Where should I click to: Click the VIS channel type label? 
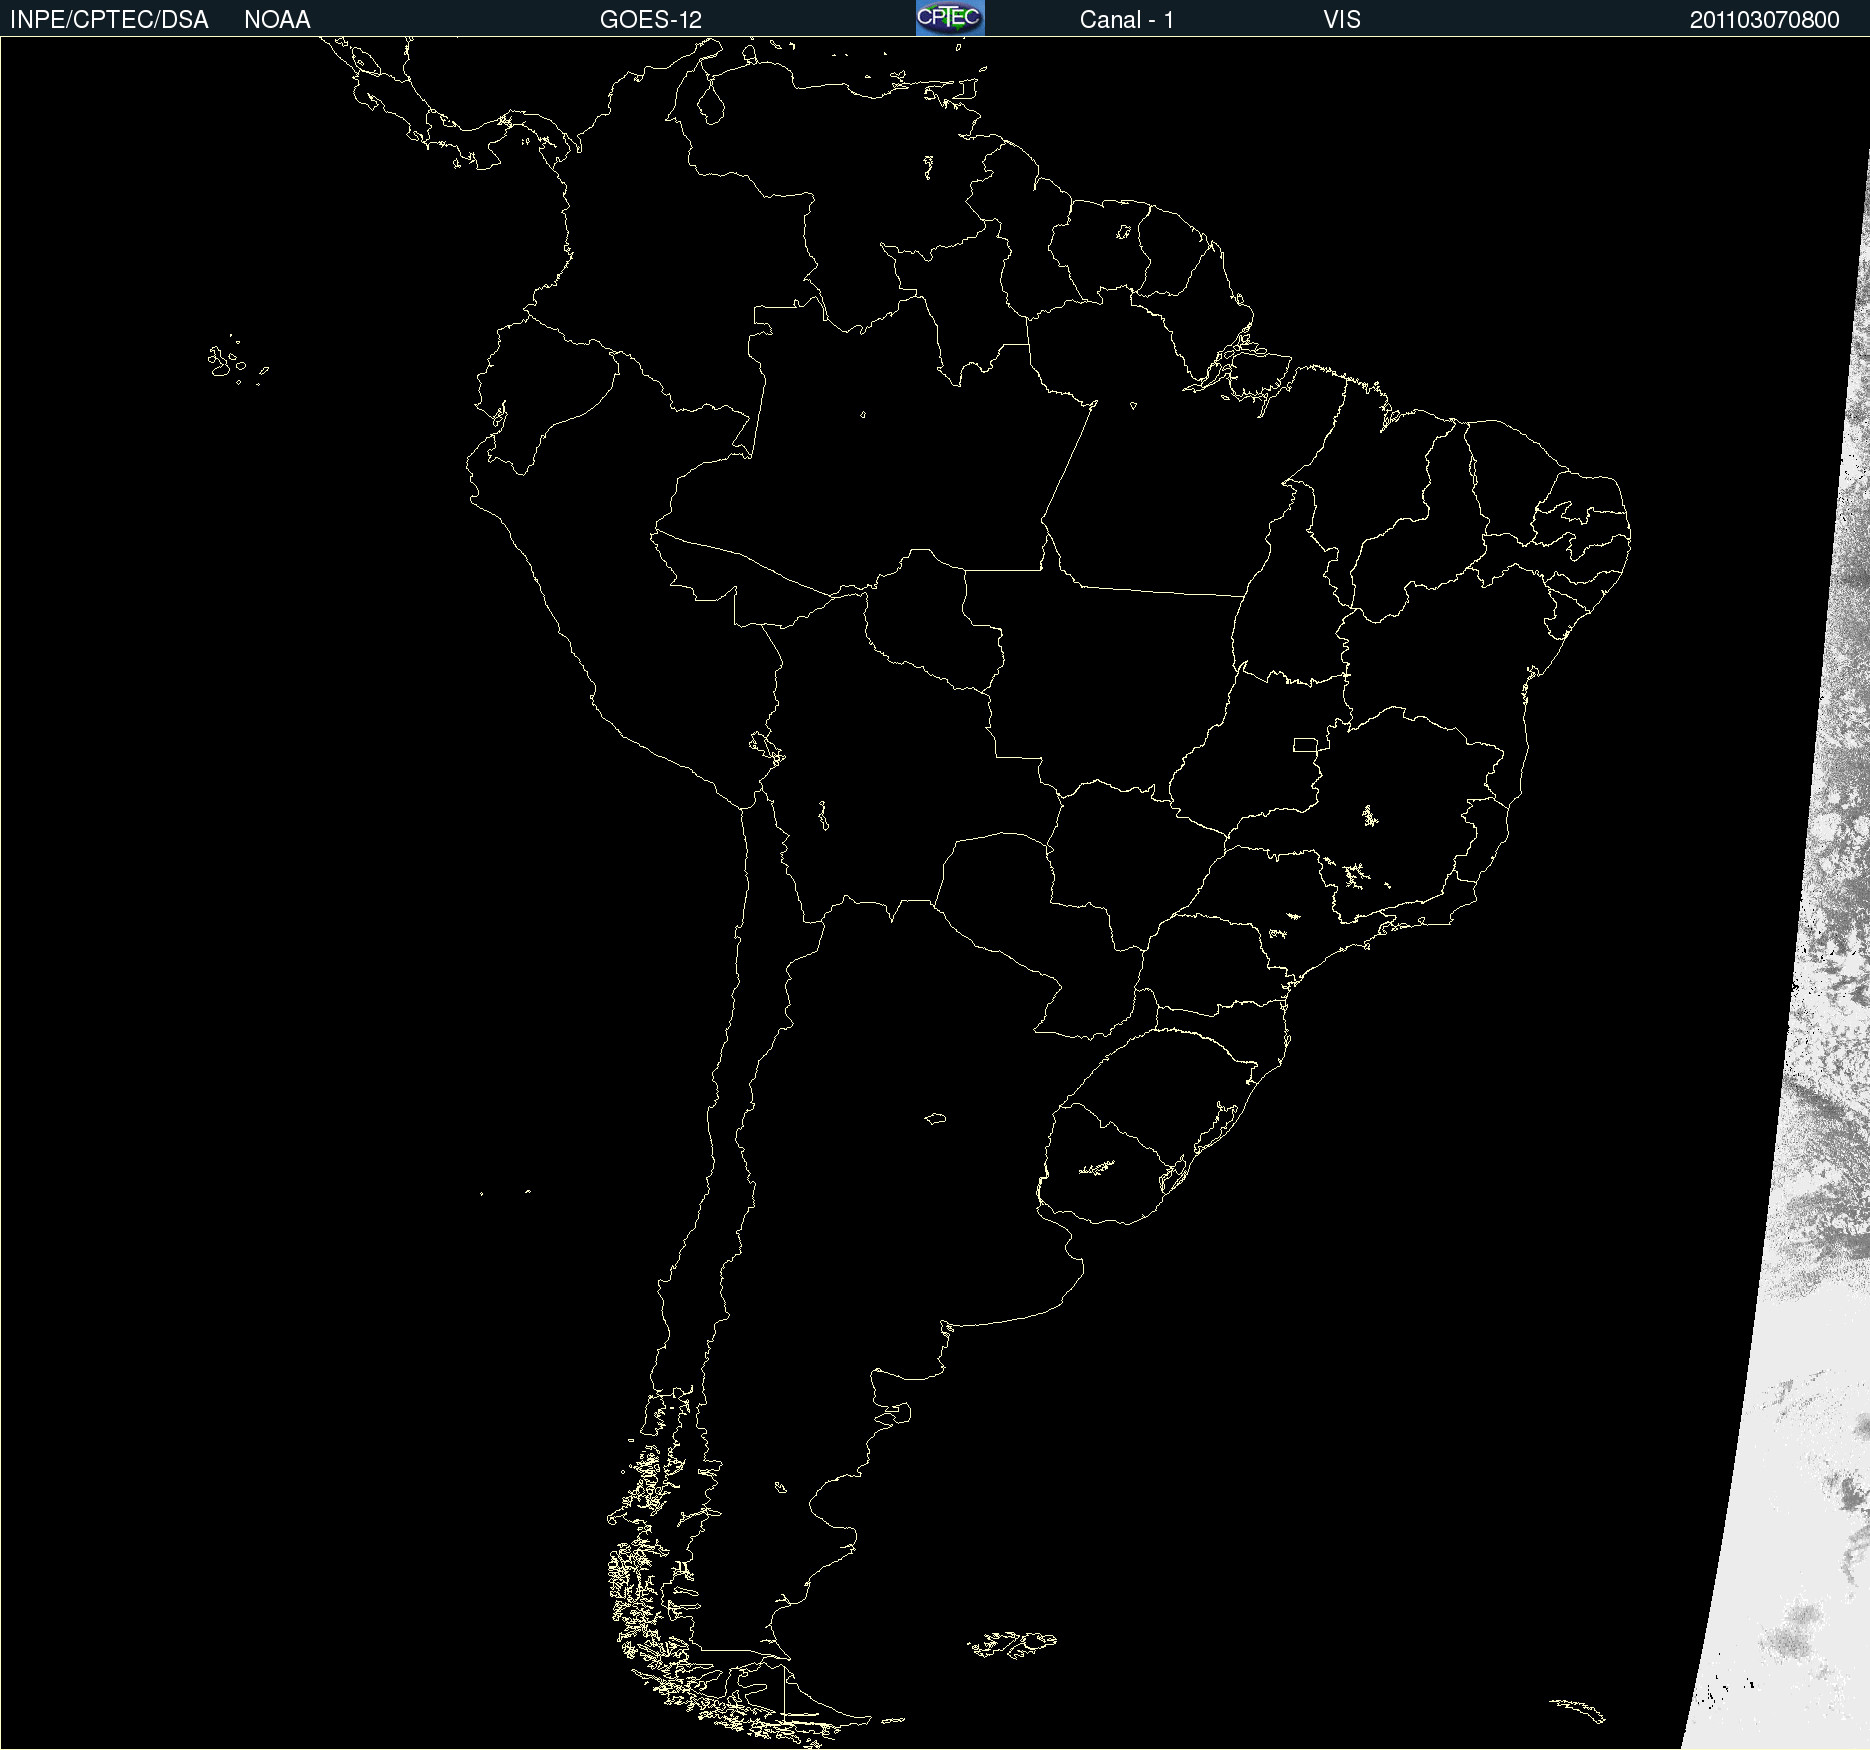1342,20
